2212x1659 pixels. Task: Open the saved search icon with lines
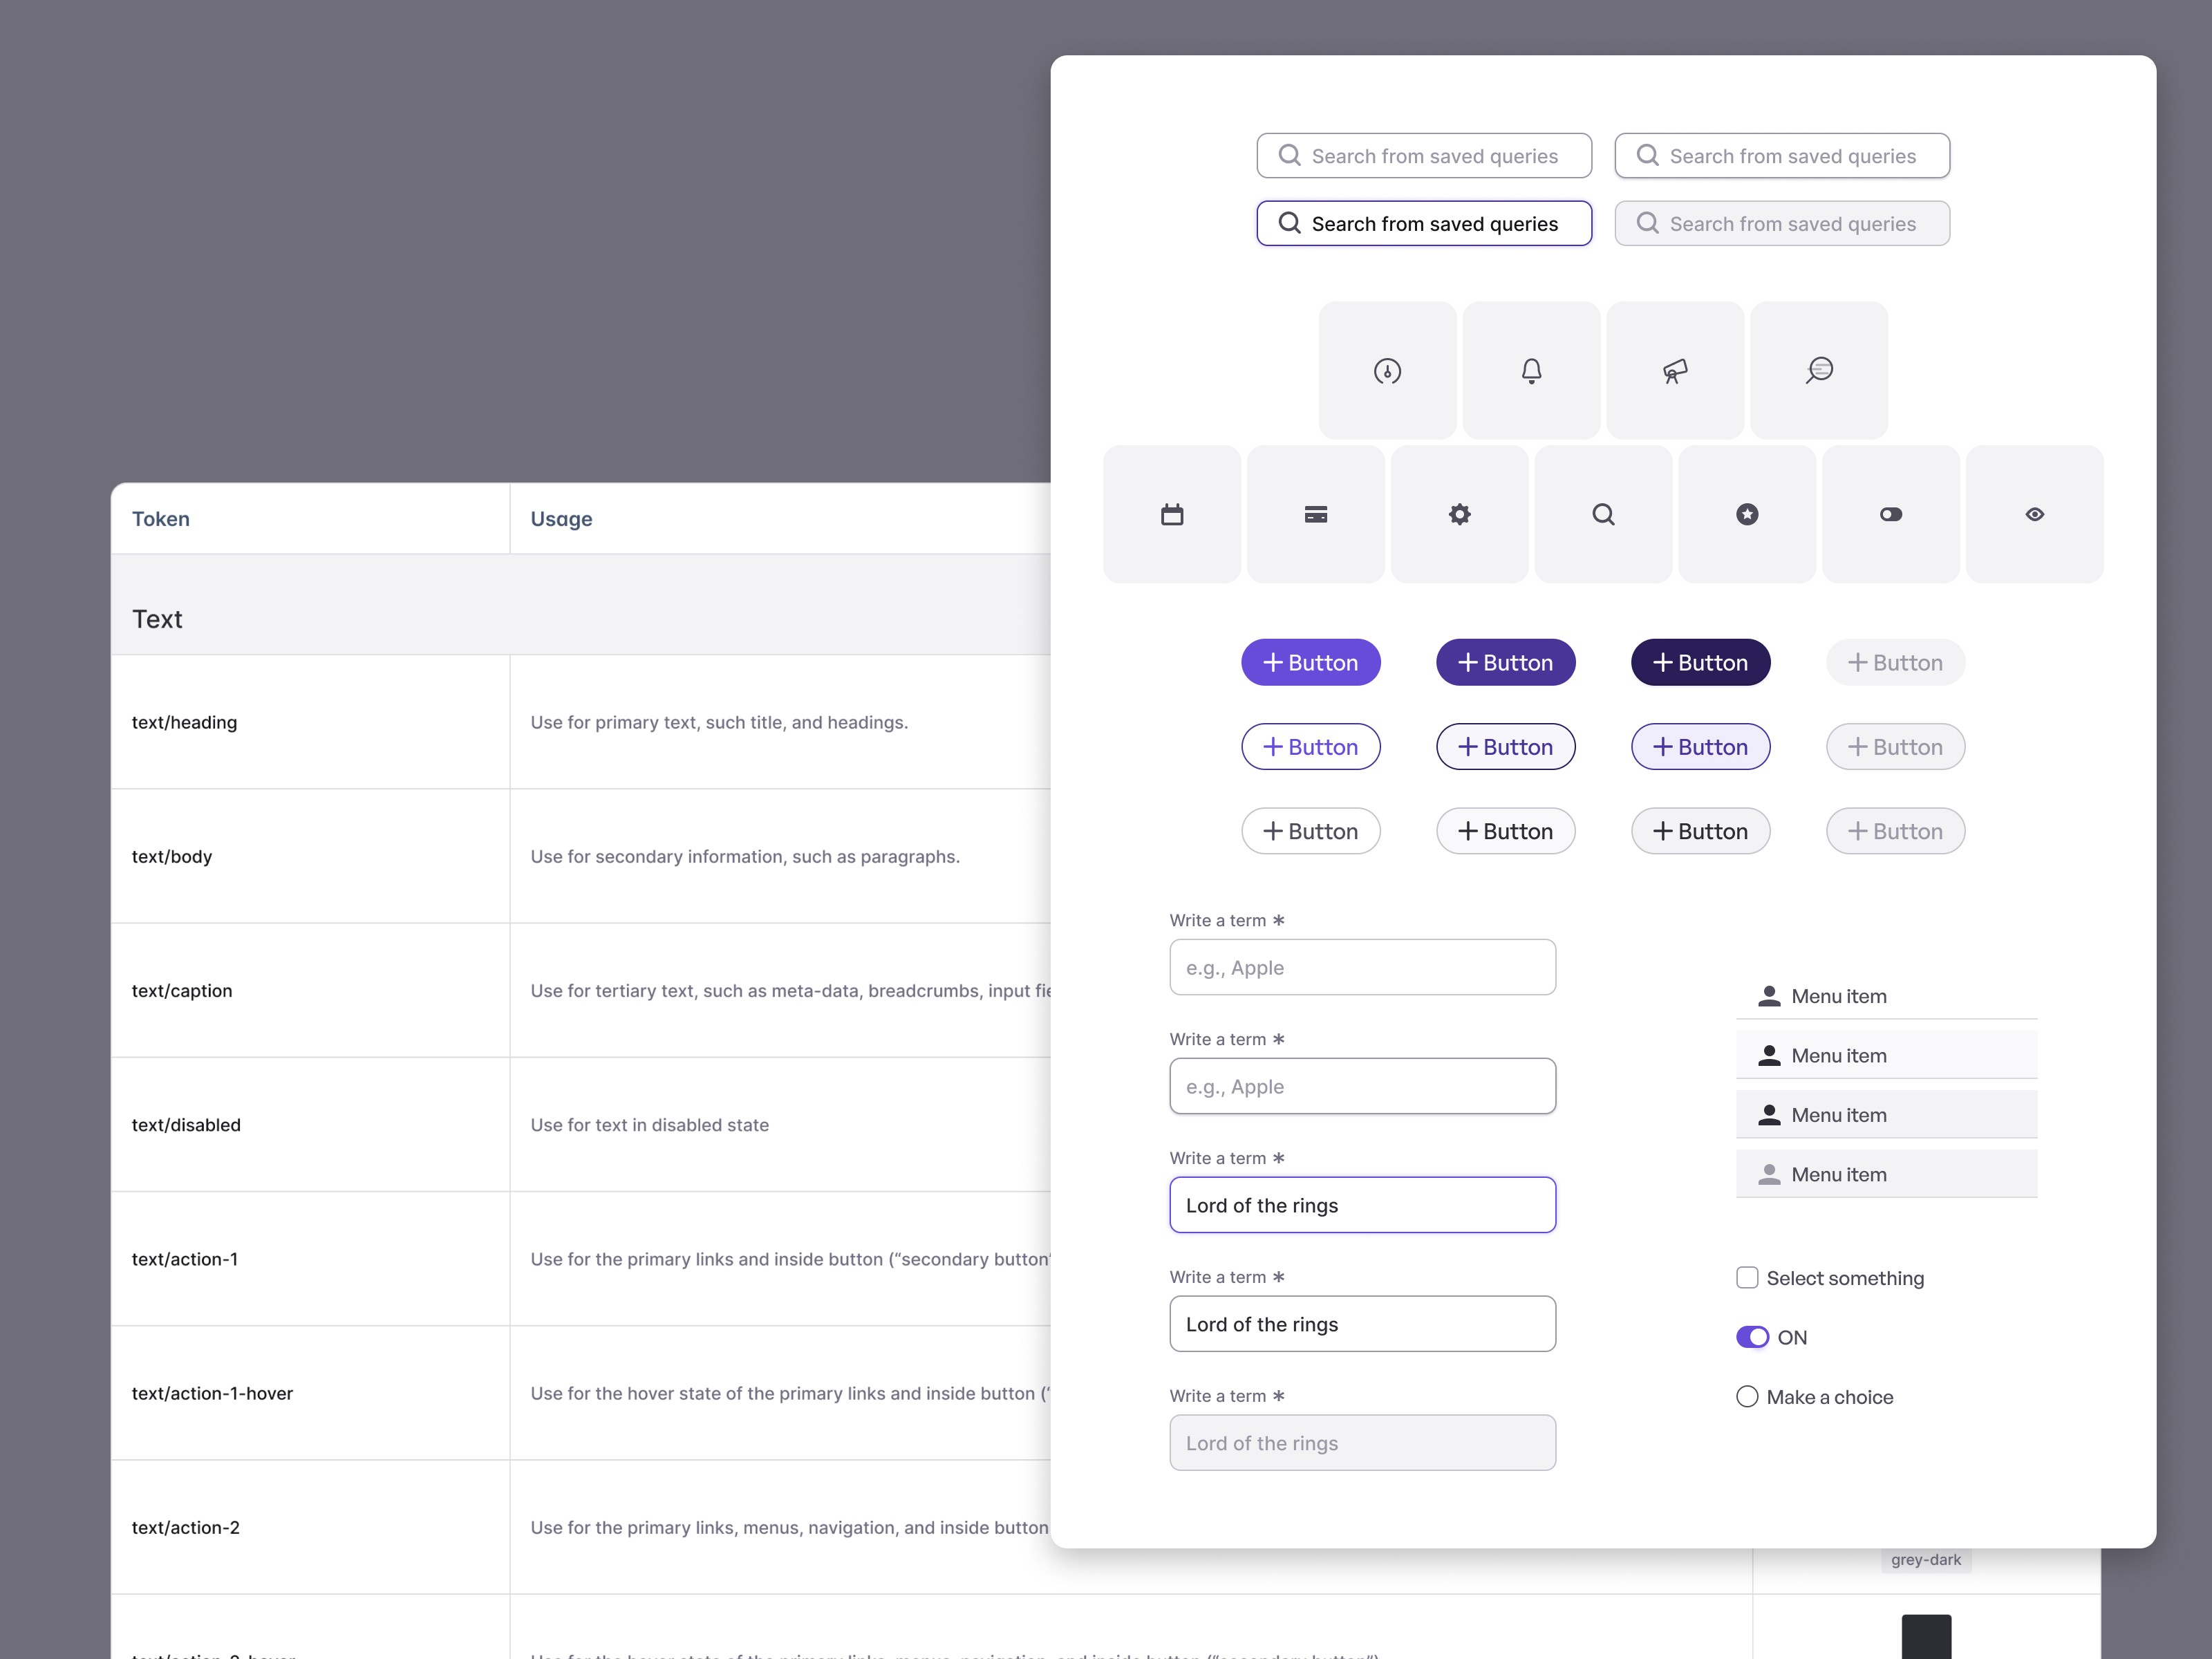1819,370
